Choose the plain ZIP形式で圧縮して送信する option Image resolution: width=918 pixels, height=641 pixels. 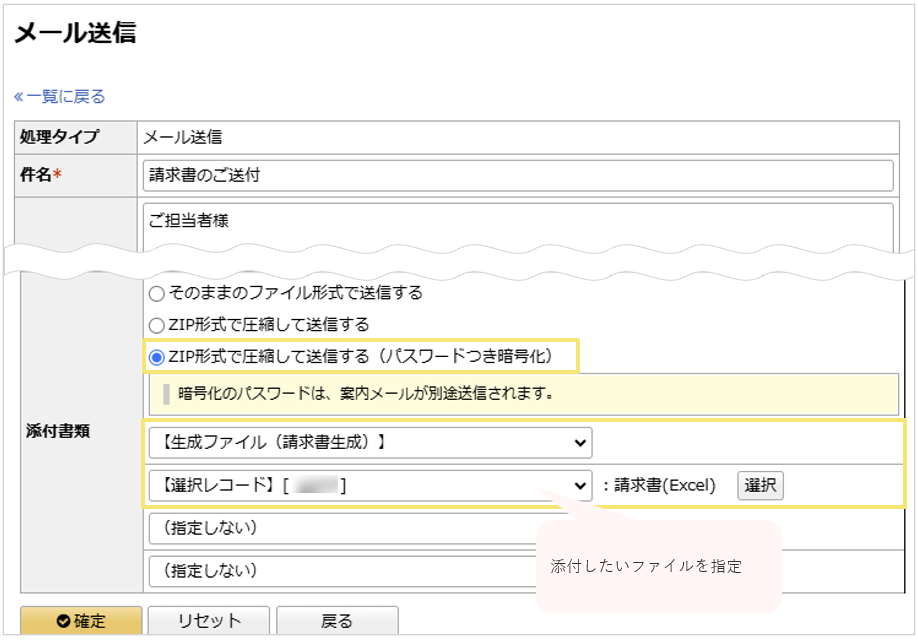coord(155,325)
